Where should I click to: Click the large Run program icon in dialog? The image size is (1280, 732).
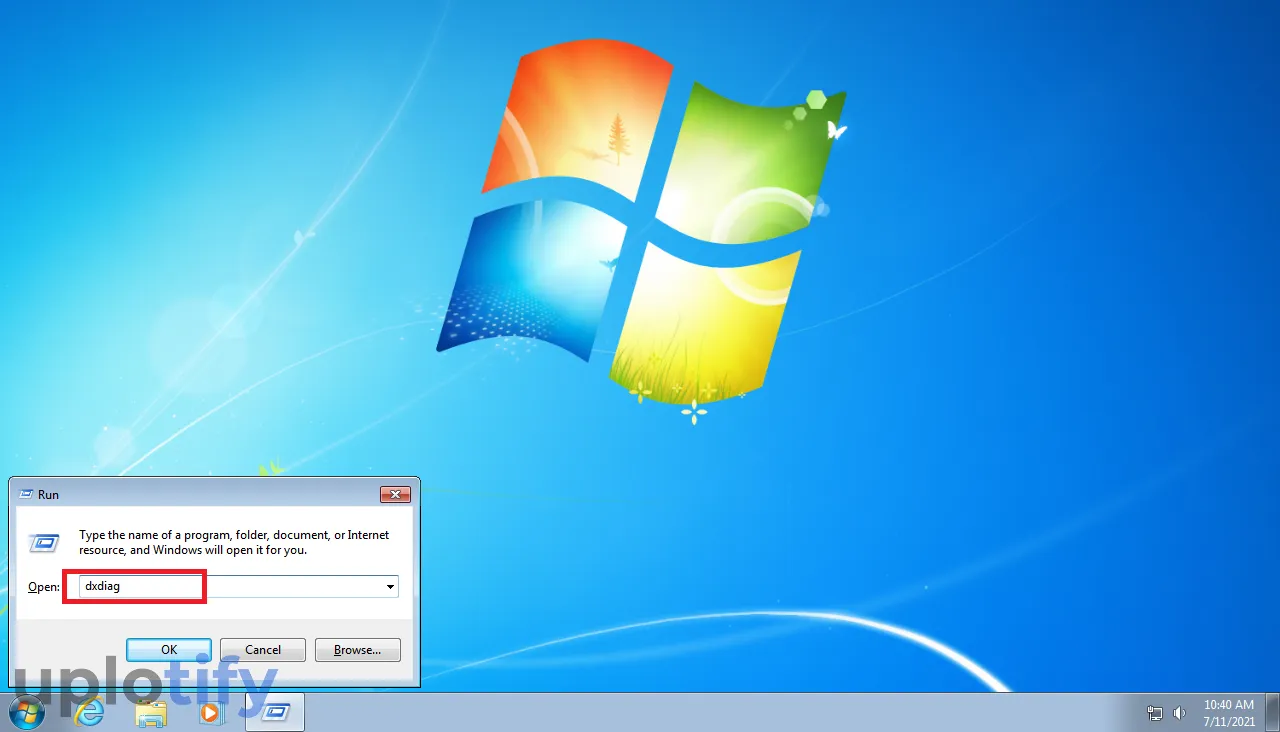coord(44,543)
